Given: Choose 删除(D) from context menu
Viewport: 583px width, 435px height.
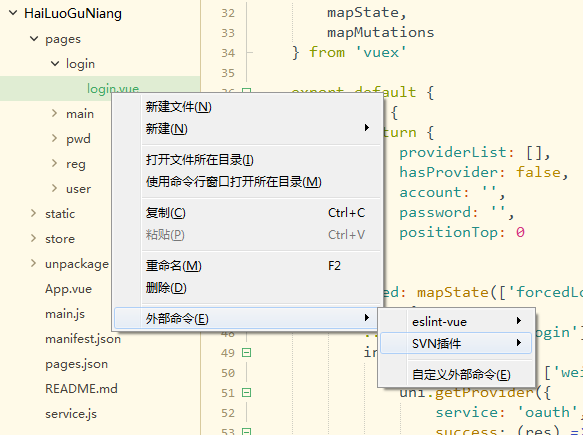Looking at the screenshot, I should [x=247, y=288].
